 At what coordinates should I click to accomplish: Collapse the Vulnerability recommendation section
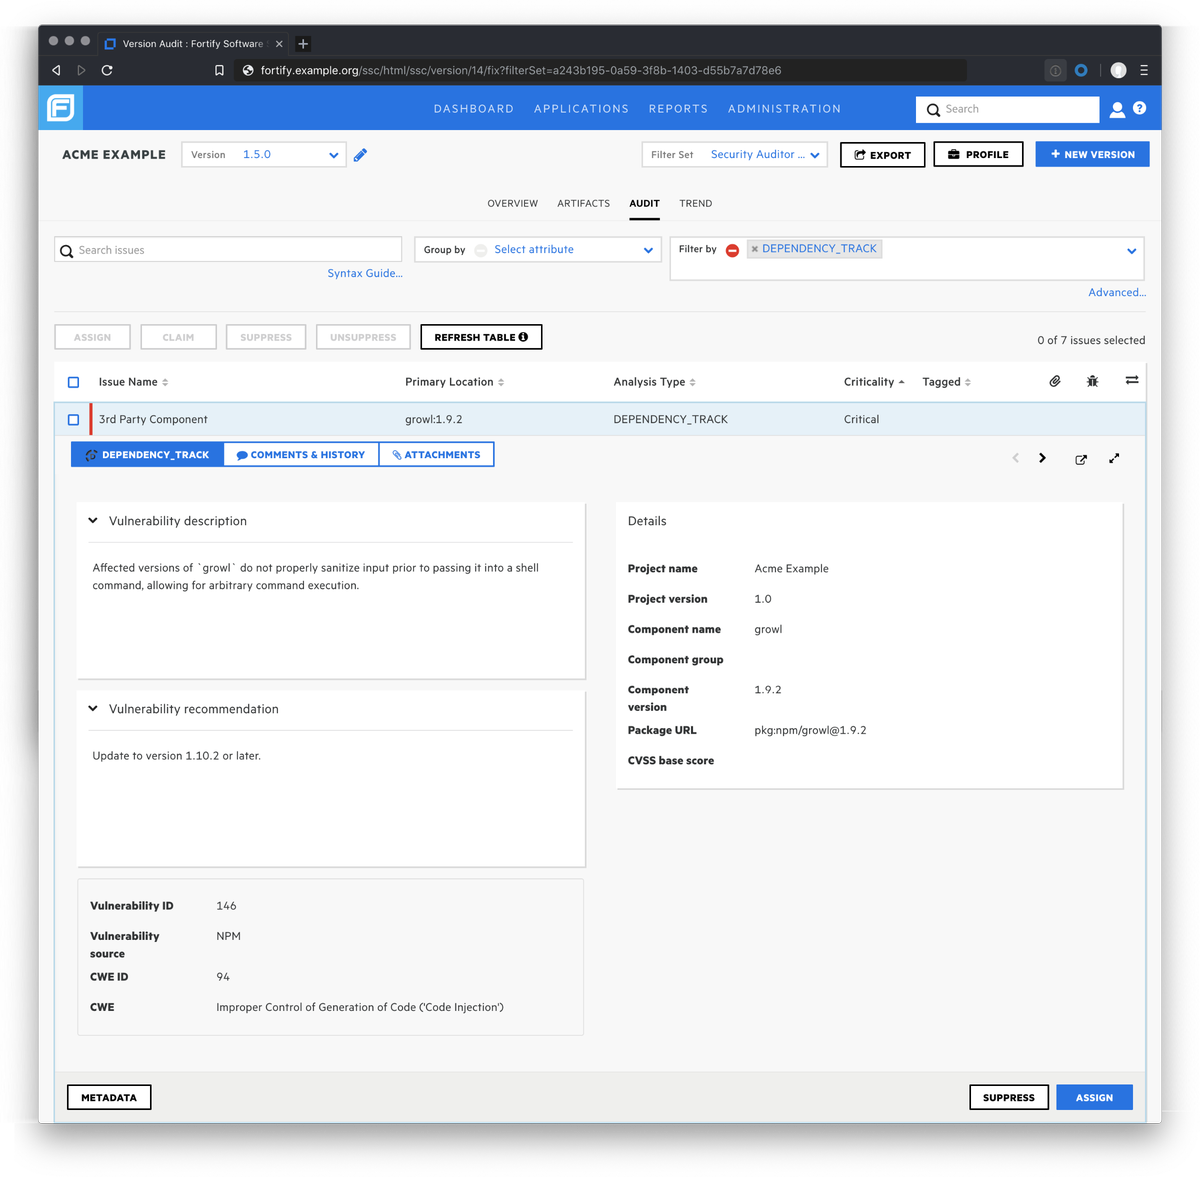(x=93, y=709)
